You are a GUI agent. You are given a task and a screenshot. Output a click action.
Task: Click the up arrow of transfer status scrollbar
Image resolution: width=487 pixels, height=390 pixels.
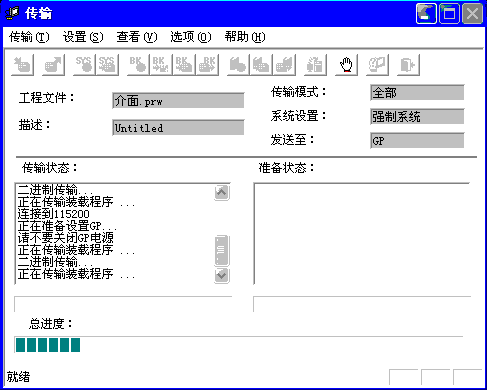click(x=222, y=192)
